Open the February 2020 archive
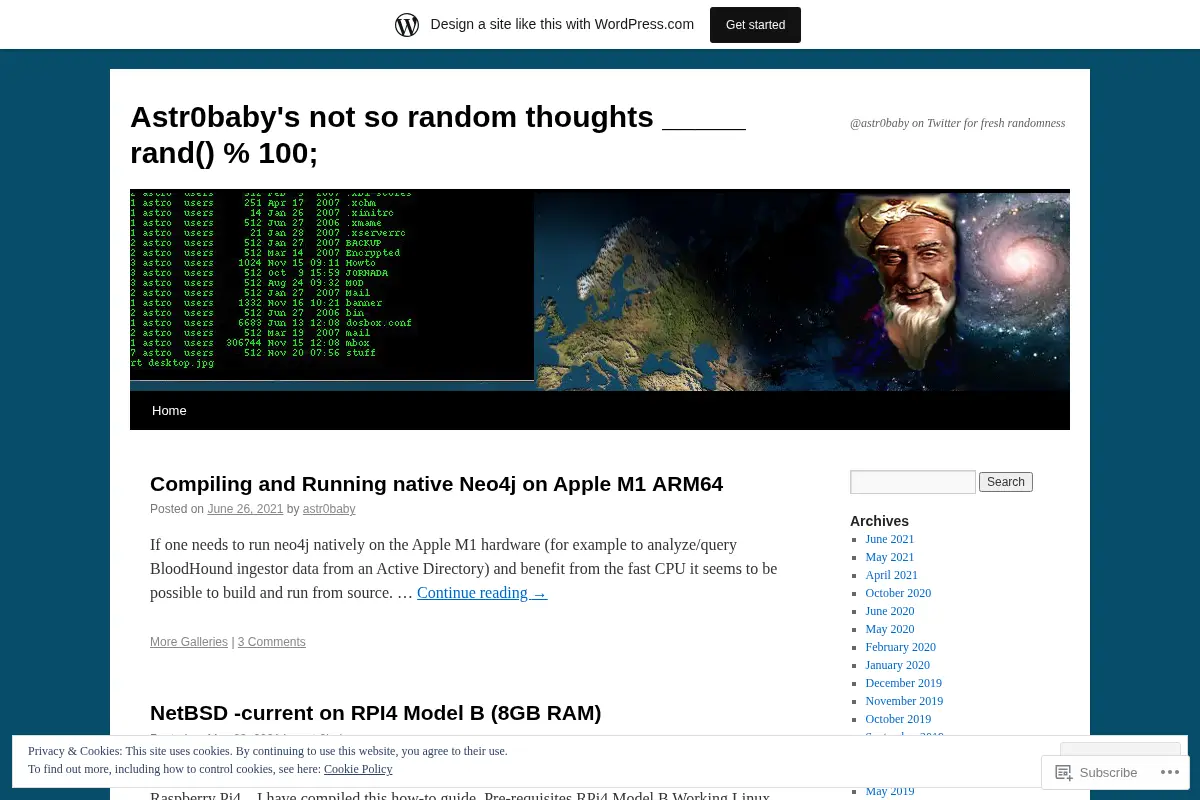1200x800 pixels. click(901, 647)
